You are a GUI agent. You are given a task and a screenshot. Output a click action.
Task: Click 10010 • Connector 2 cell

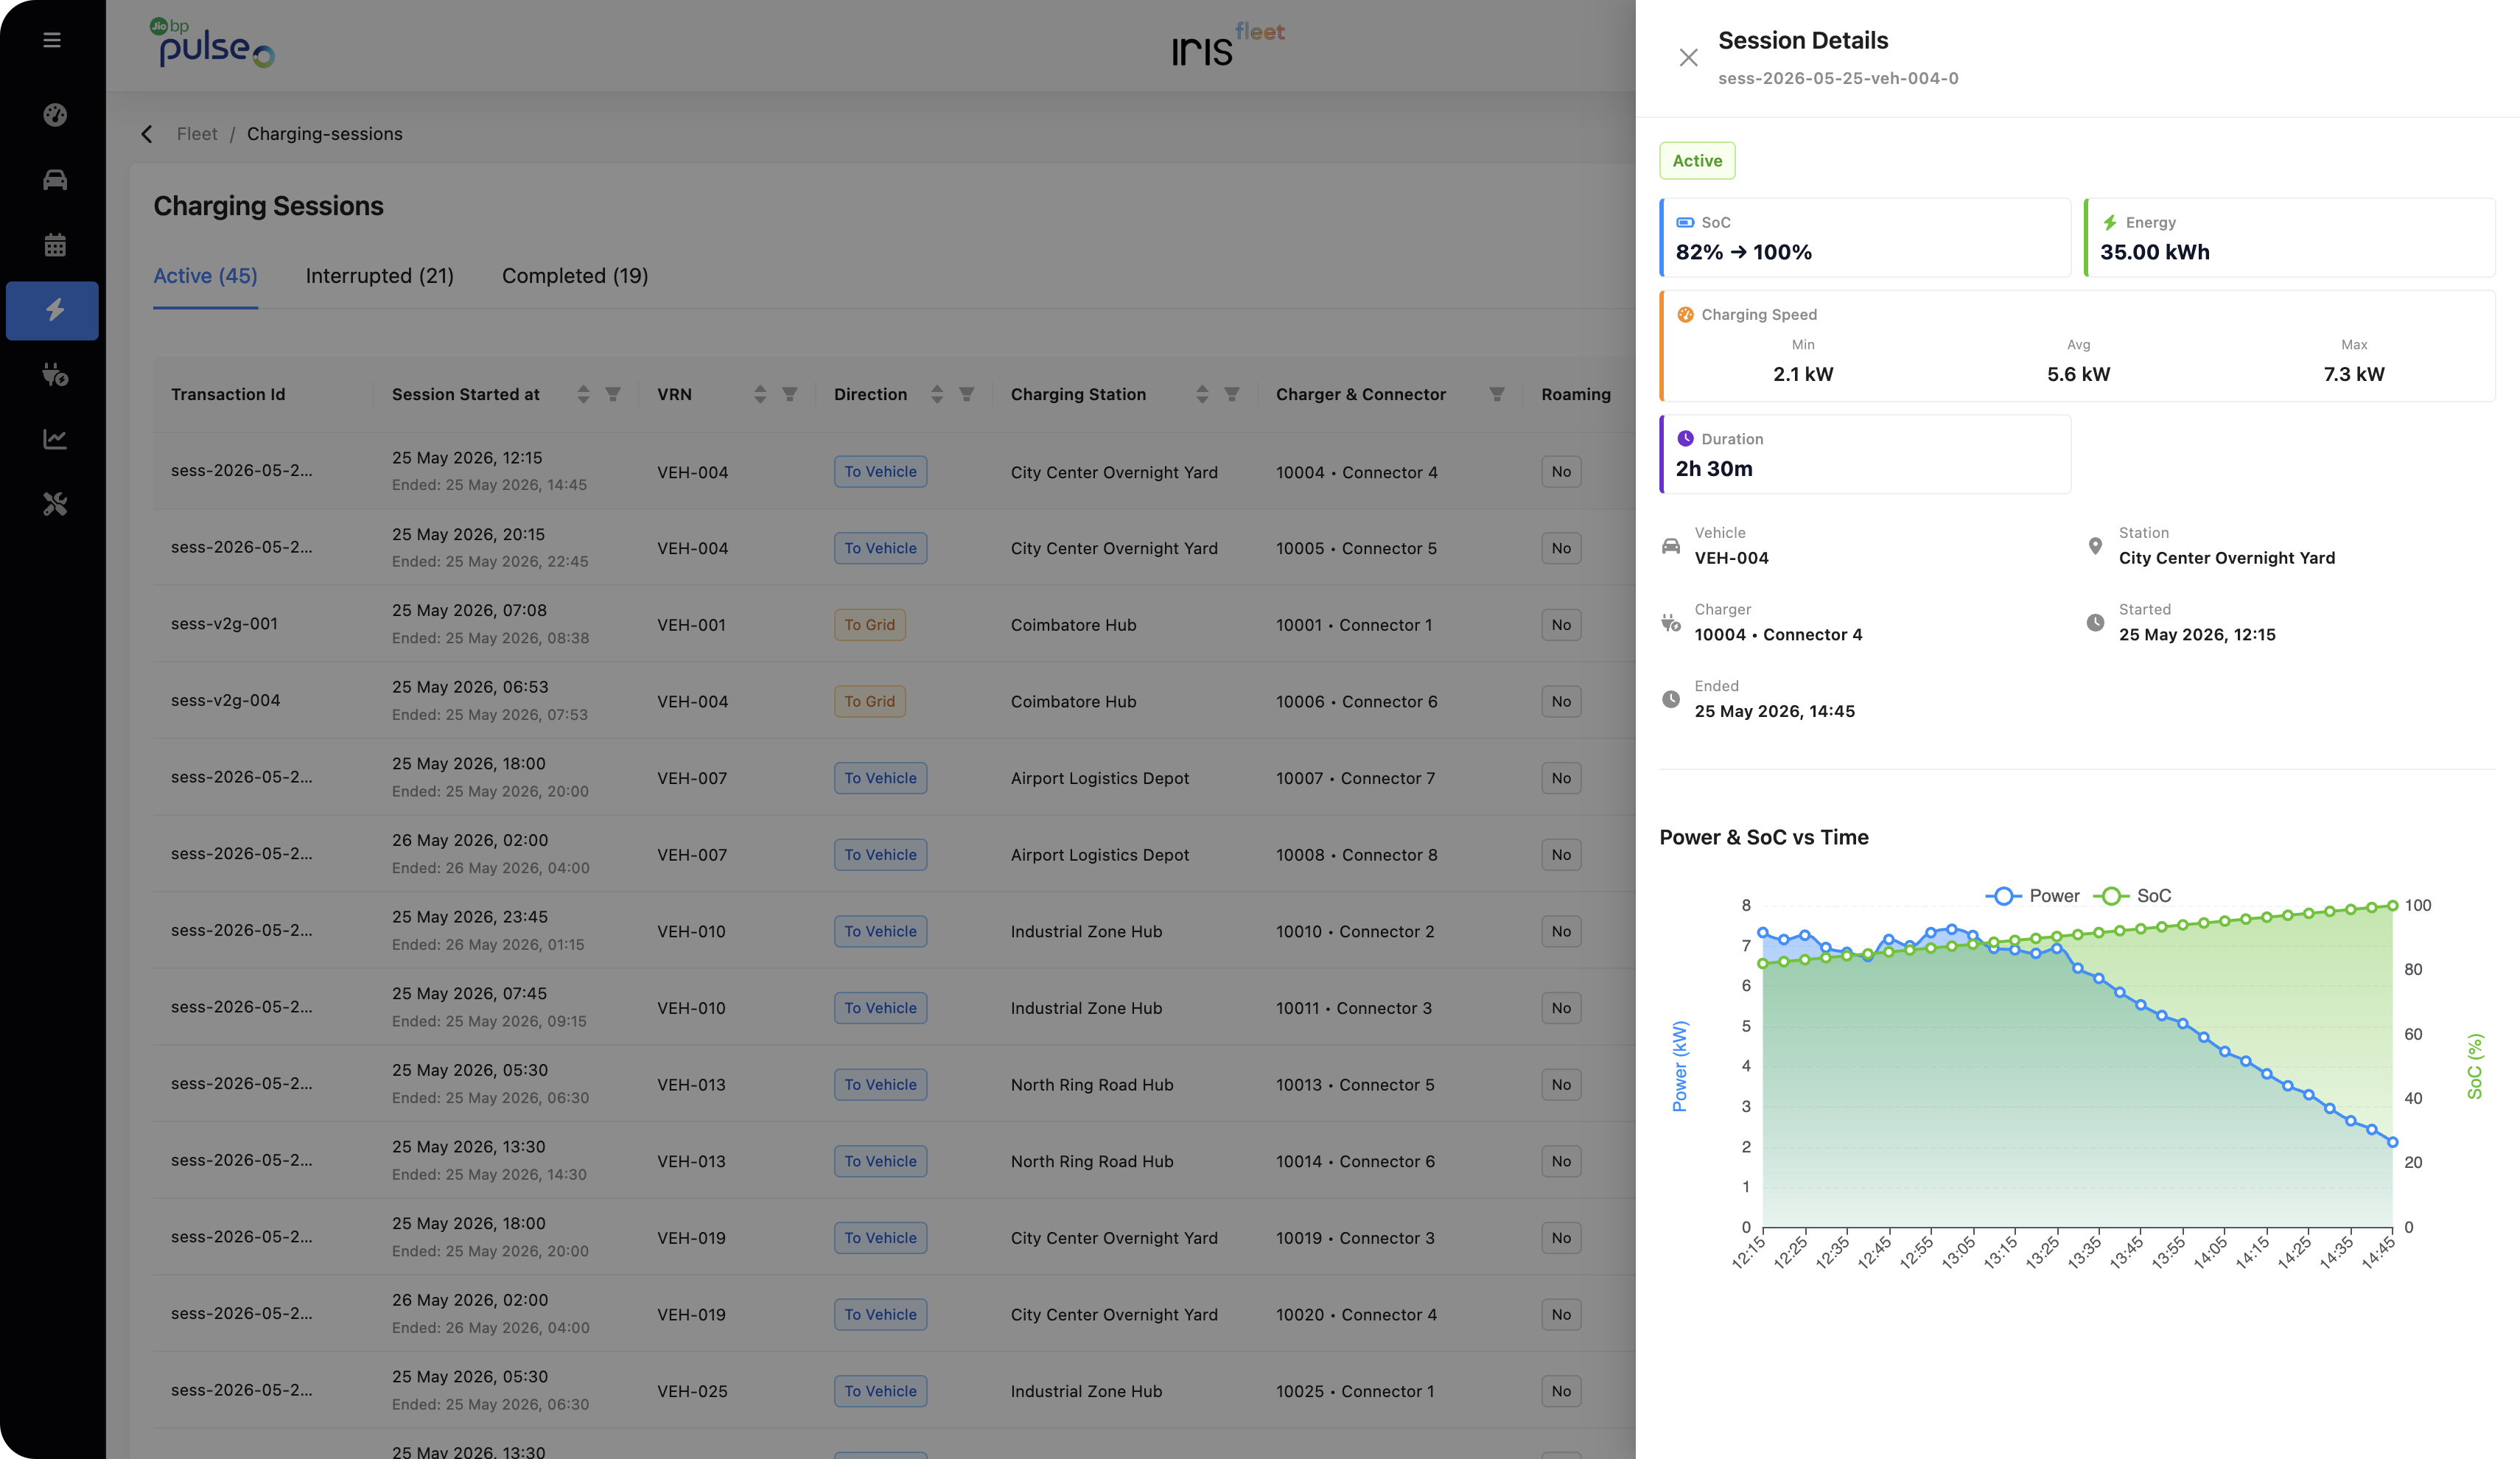coord(1355,931)
